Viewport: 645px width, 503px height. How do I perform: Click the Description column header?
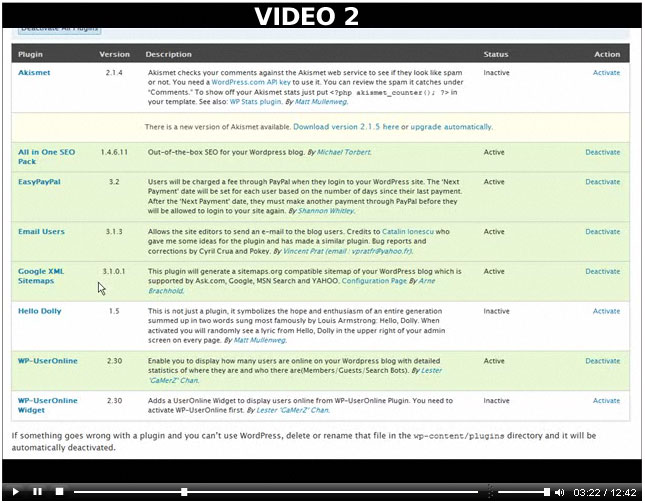(x=169, y=54)
